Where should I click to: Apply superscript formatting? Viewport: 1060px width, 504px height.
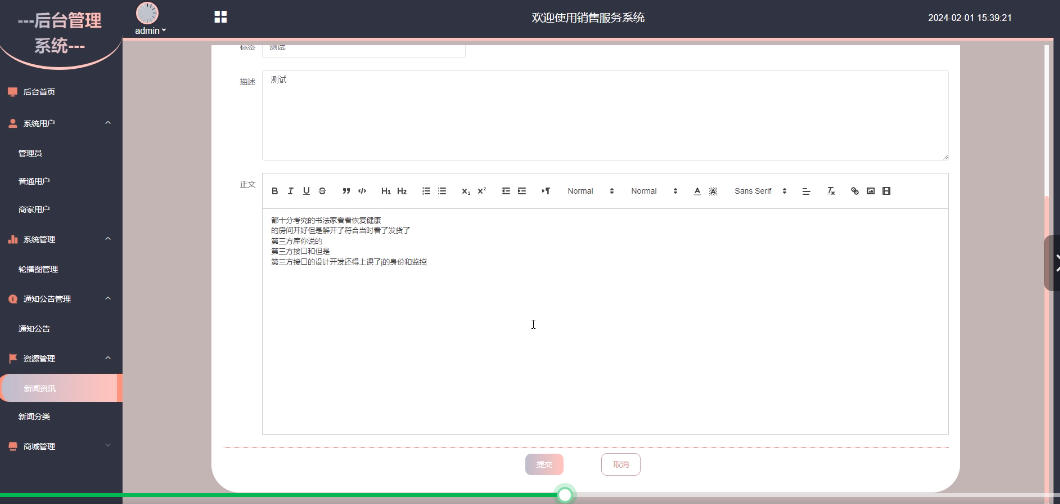[x=482, y=191]
